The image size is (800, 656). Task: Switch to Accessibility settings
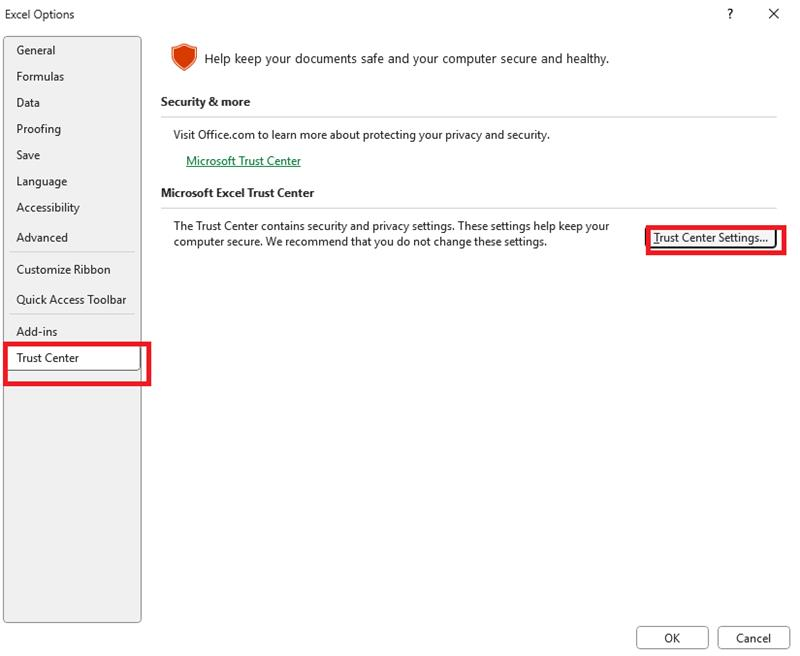pos(72,208)
